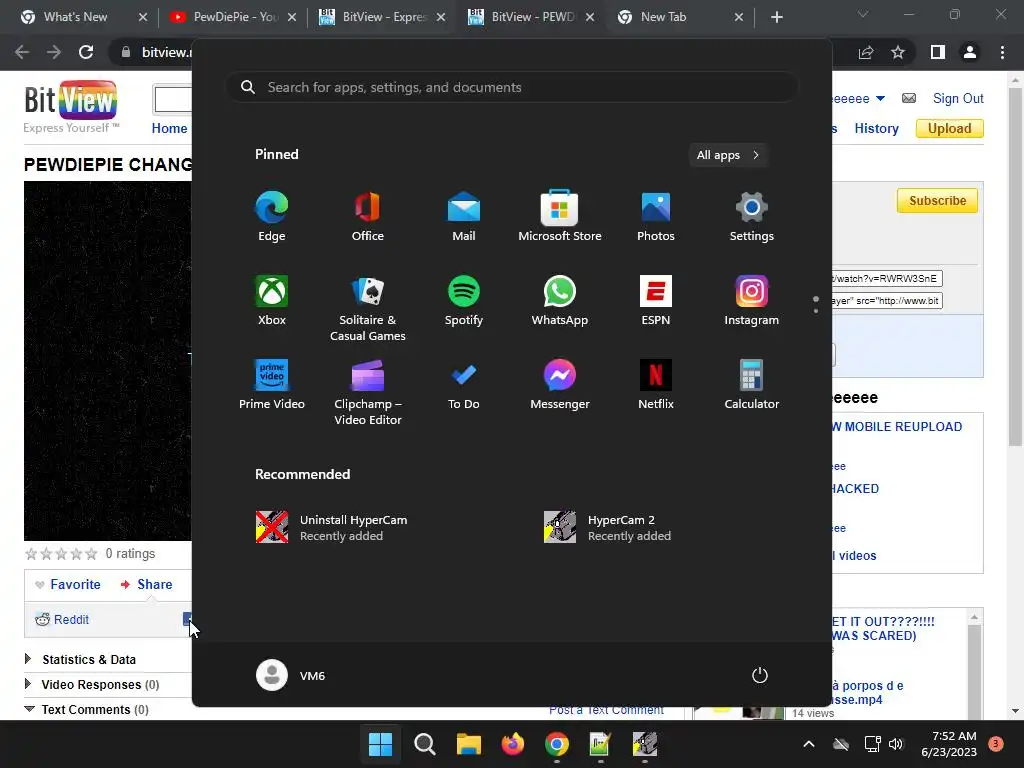Open Edge from pinned apps
Screen dimensions: 1024x768
click(272, 216)
